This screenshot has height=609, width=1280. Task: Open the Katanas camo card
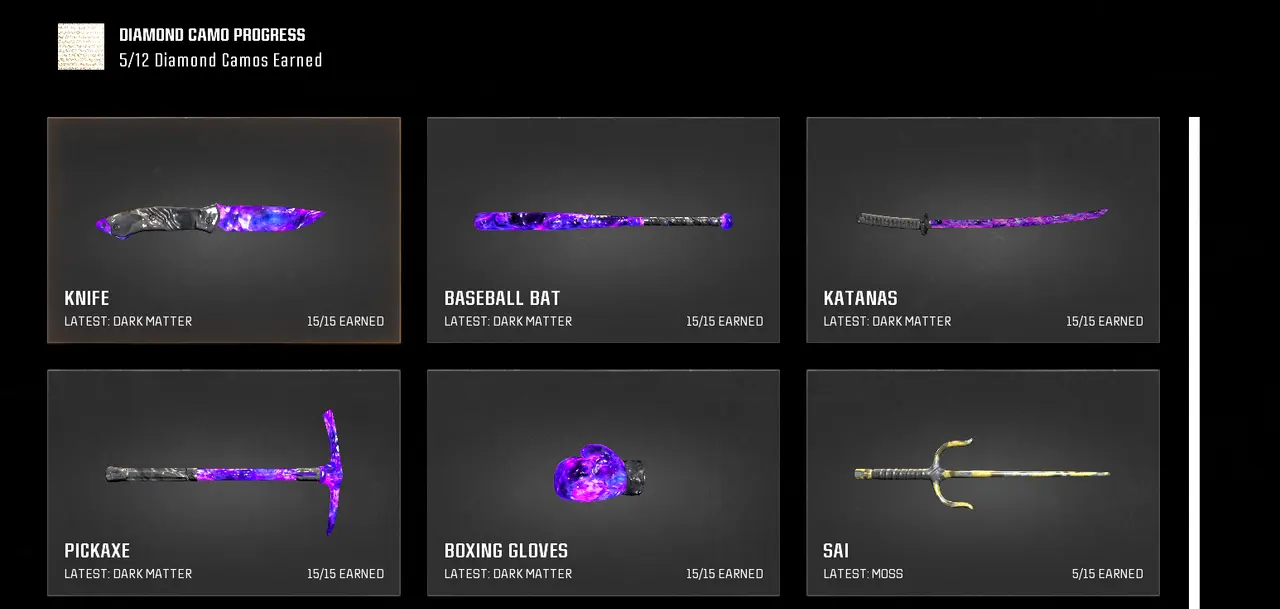coord(983,230)
